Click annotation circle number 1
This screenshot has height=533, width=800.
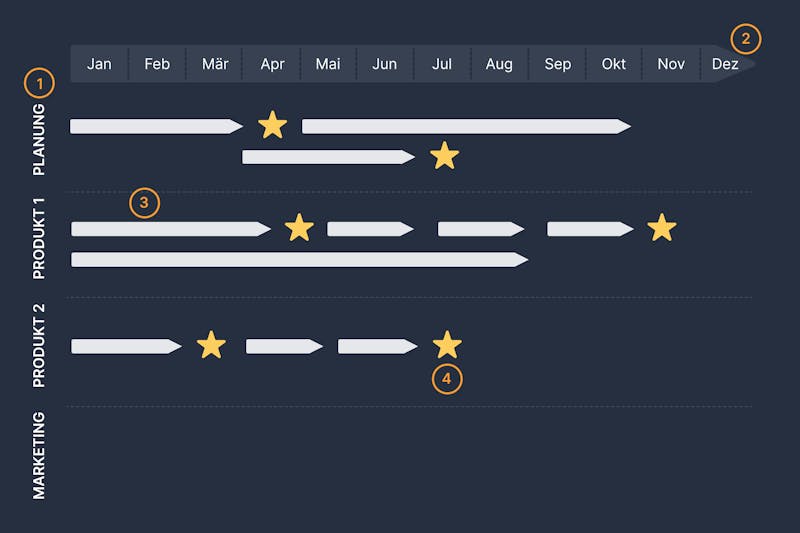tap(39, 83)
